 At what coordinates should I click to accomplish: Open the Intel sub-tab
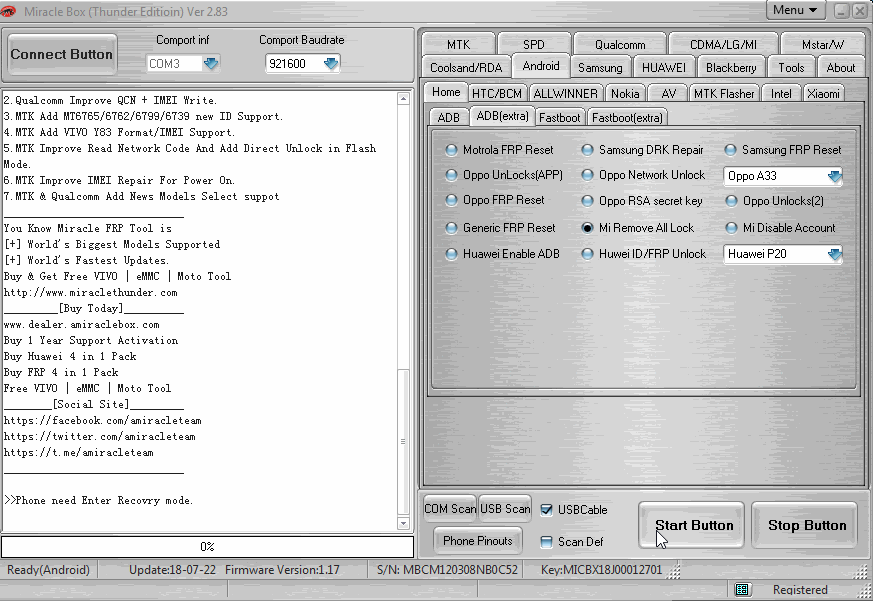(x=781, y=94)
